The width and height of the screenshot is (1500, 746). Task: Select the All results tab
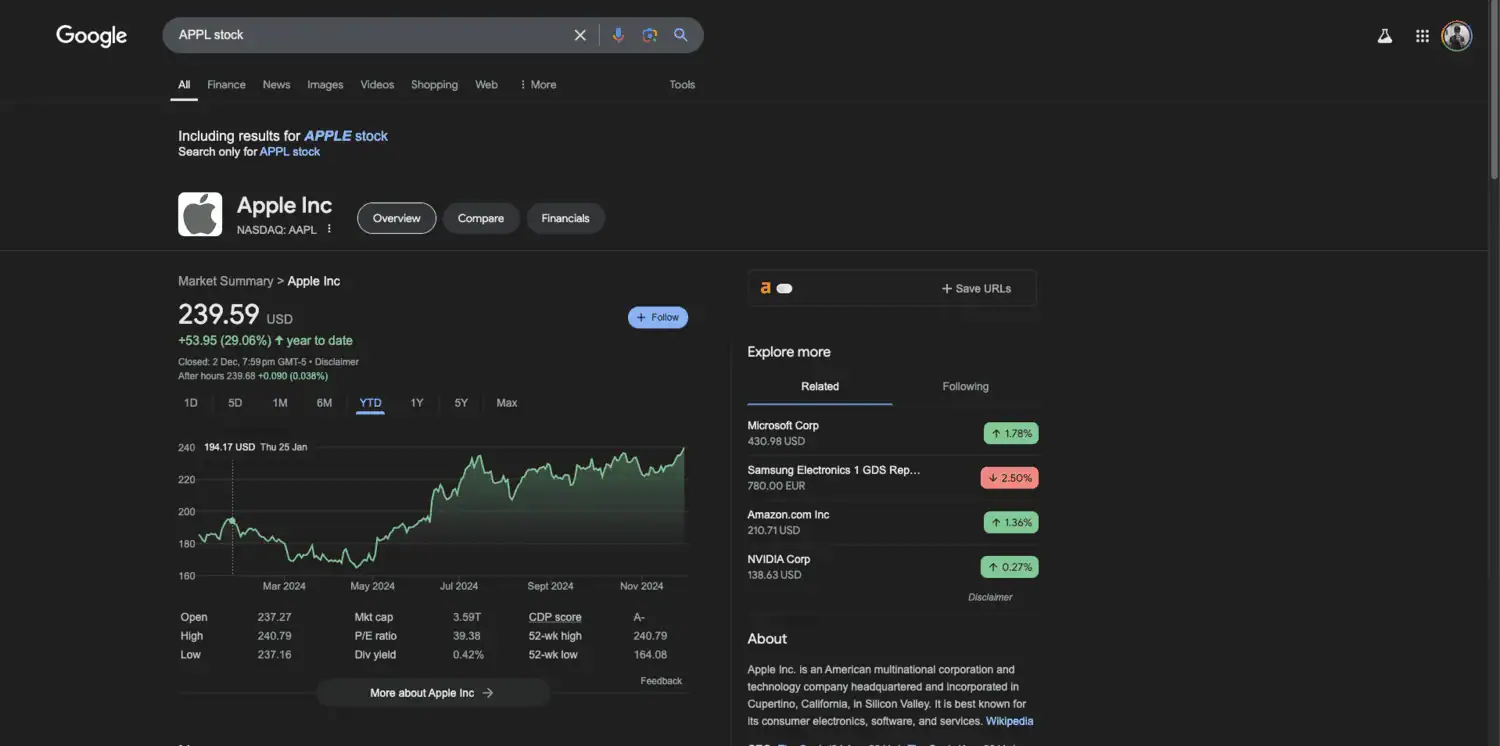tap(184, 85)
